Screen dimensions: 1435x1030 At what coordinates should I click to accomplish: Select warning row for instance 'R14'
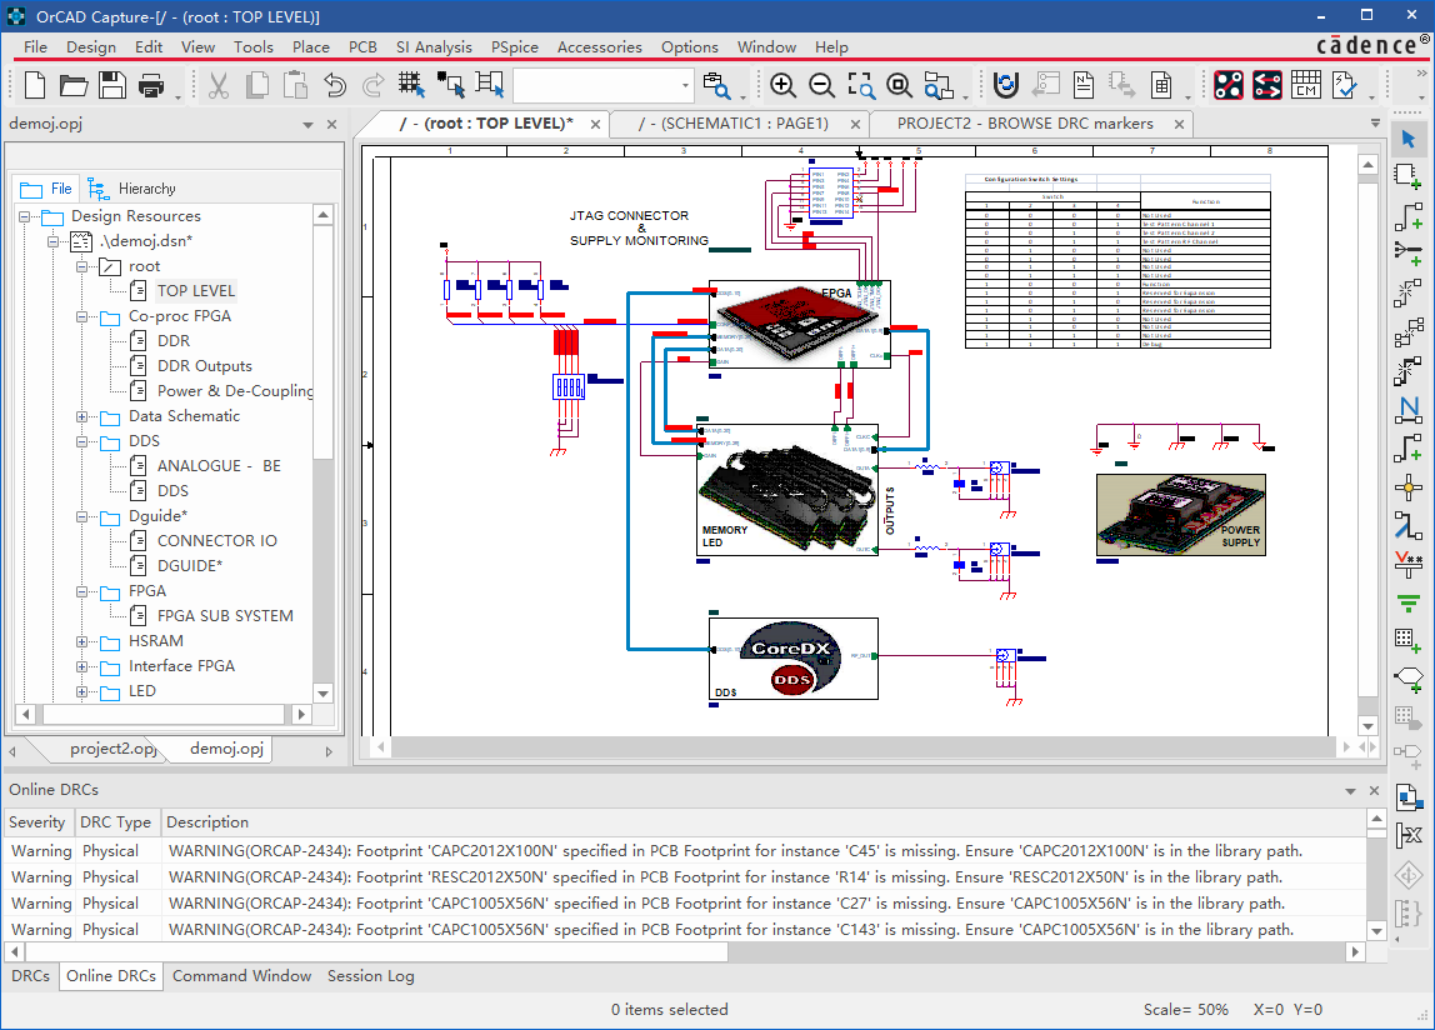click(685, 877)
